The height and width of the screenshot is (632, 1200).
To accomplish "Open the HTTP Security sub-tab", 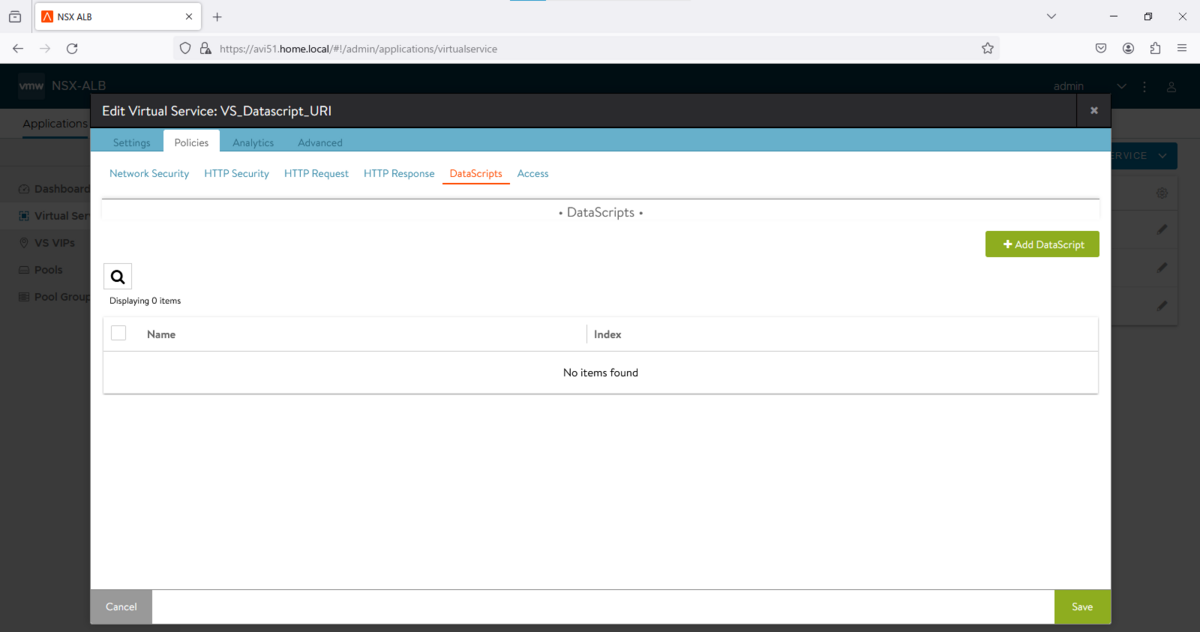I will pos(236,174).
